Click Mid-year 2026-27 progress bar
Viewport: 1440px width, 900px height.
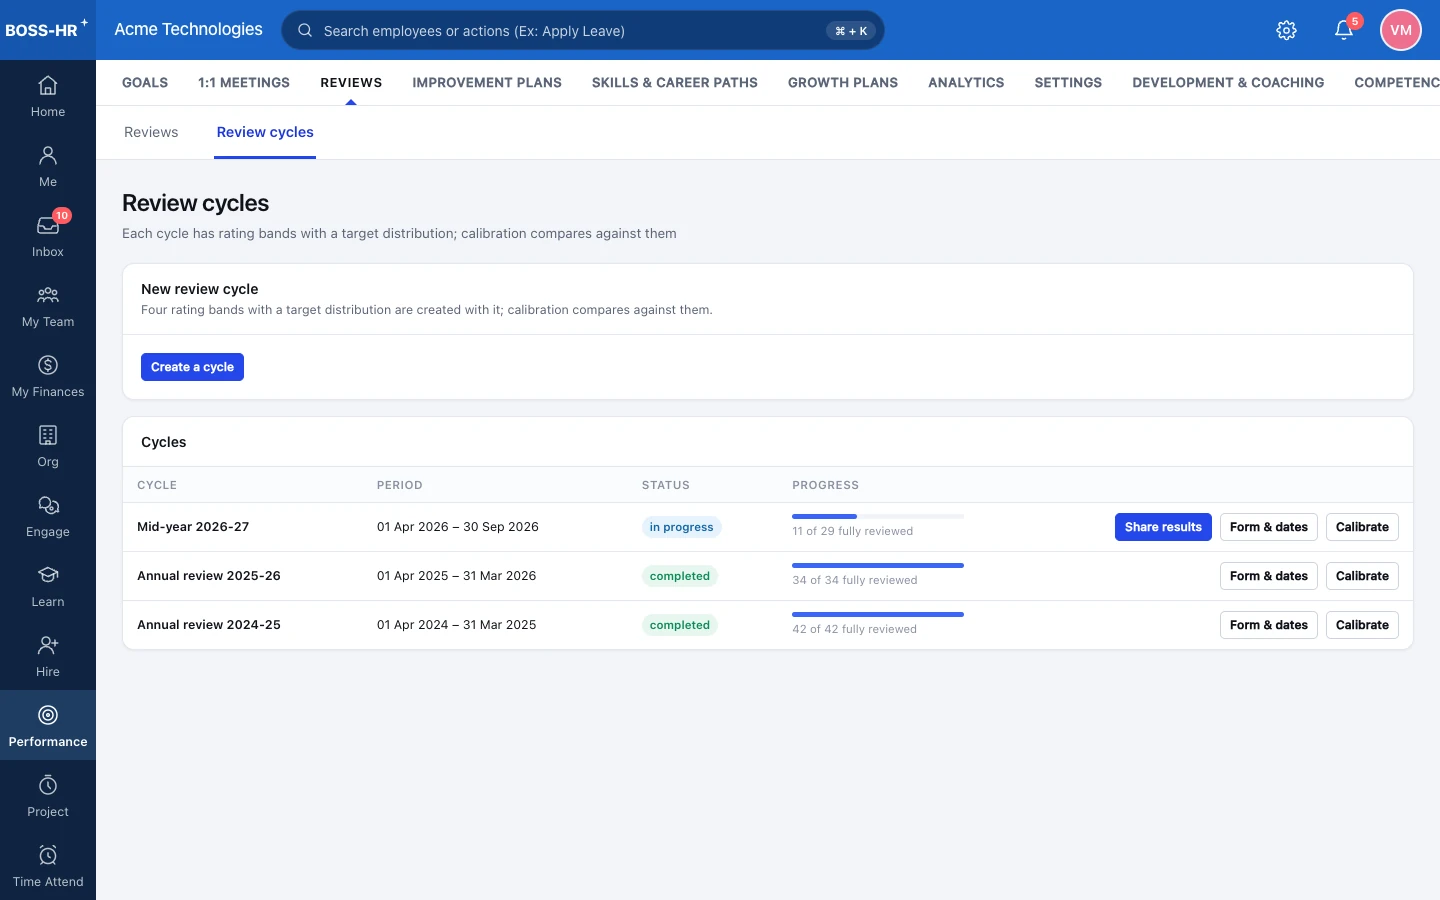(x=878, y=516)
